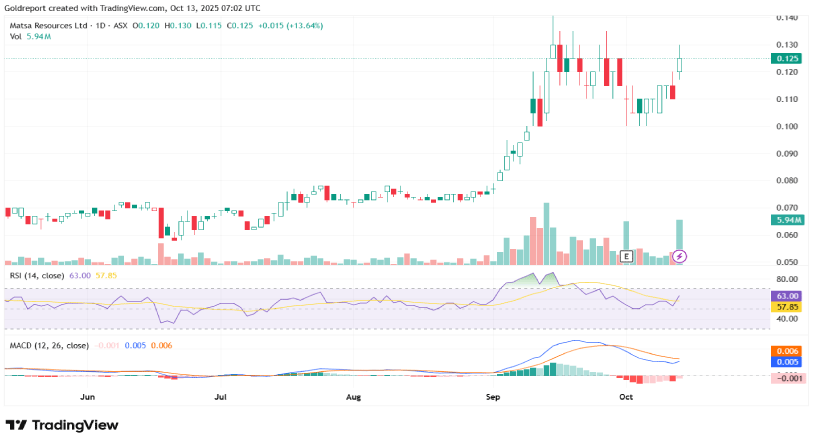
Task: Click the Aug label on time axis
Action: click(353, 397)
